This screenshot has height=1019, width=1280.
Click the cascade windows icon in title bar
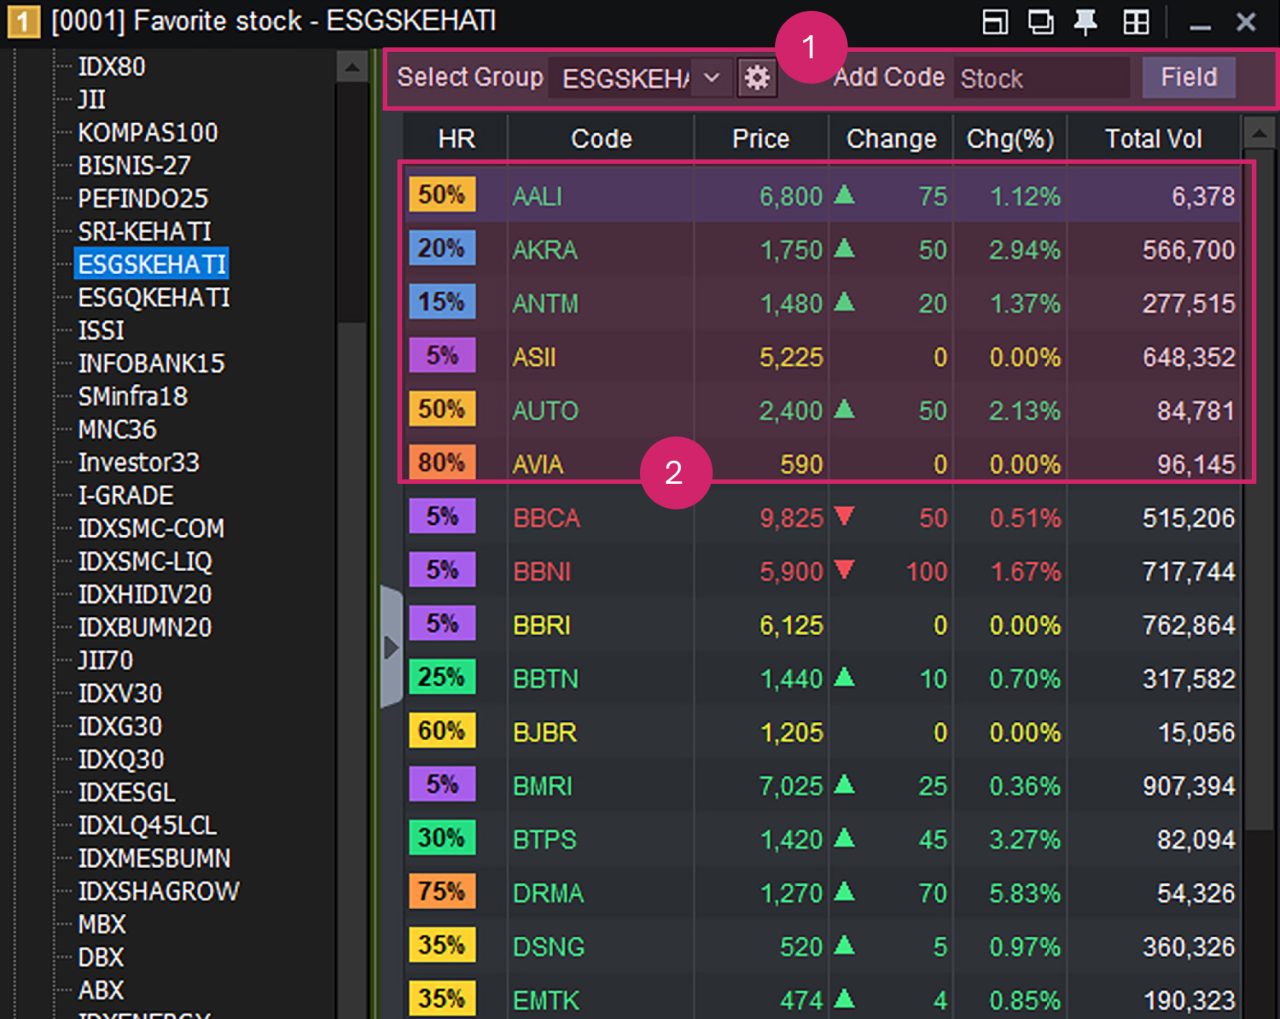point(1041,22)
